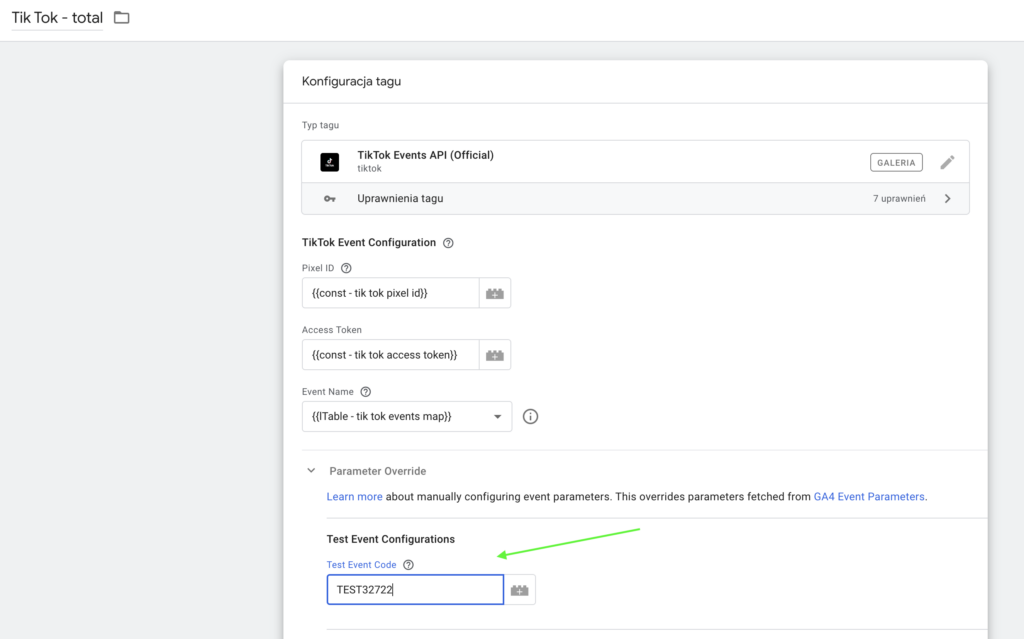Click help icon next to Pixel ID label
Image resolution: width=1024 pixels, height=639 pixels.
tap(346, 268)
